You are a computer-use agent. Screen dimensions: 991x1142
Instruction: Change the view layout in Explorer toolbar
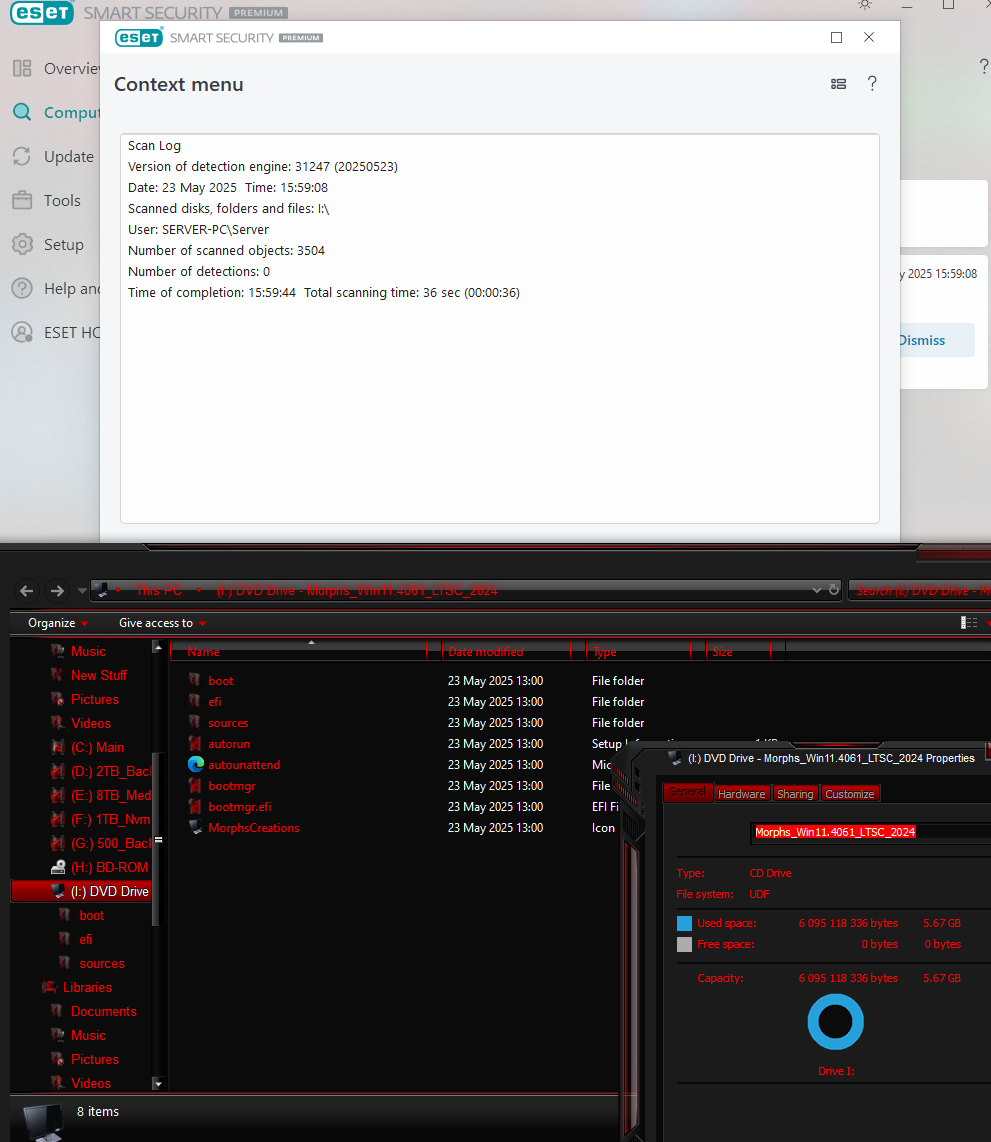(x=968, y=623)
